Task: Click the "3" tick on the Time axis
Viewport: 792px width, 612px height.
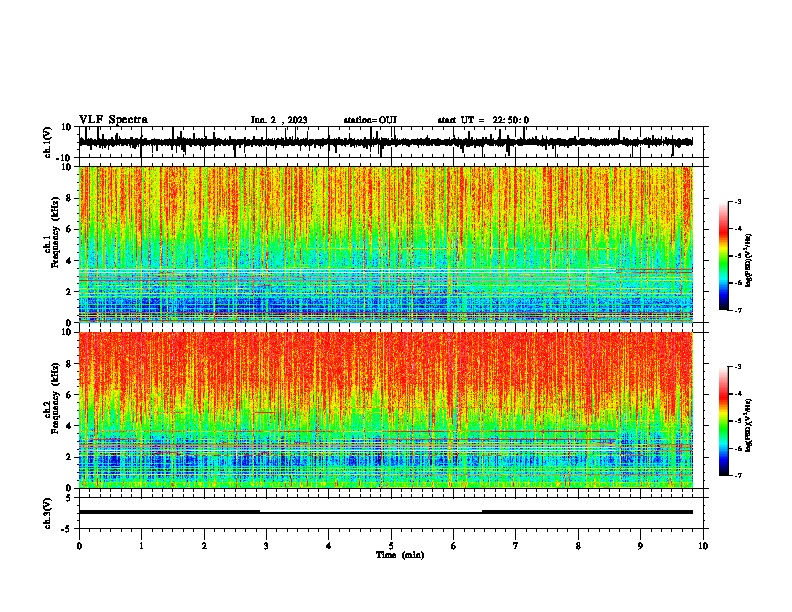Action: [x=266, y=546]
